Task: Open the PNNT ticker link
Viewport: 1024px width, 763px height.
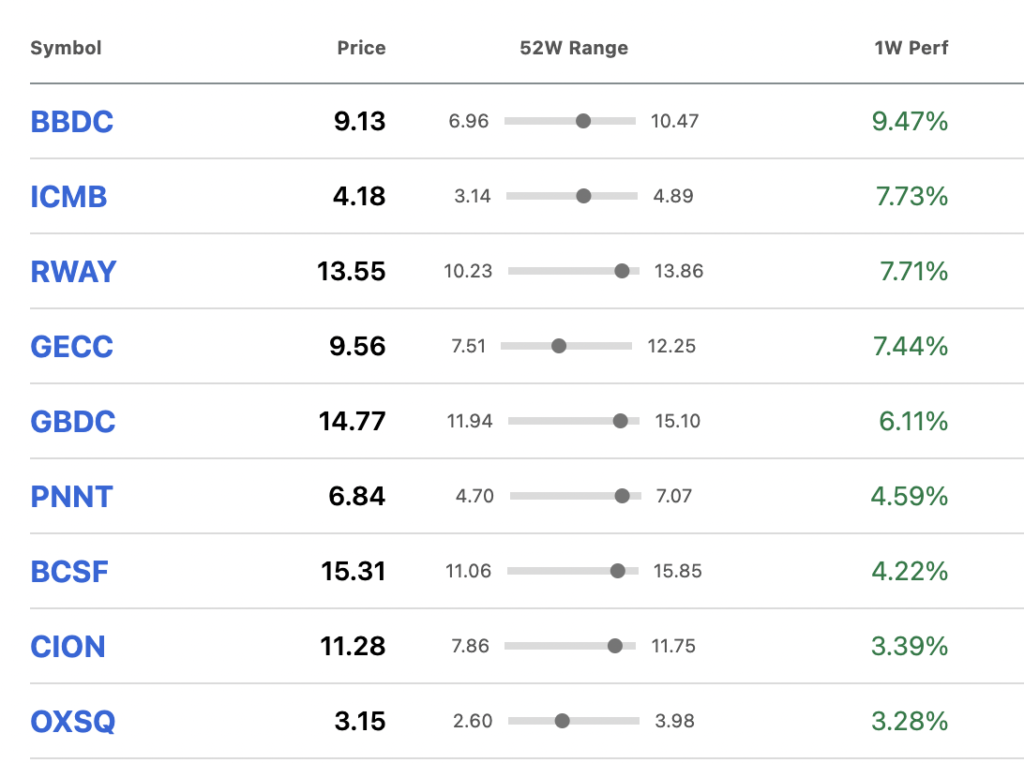Action: pyautogui.click(x=72, y=497)
